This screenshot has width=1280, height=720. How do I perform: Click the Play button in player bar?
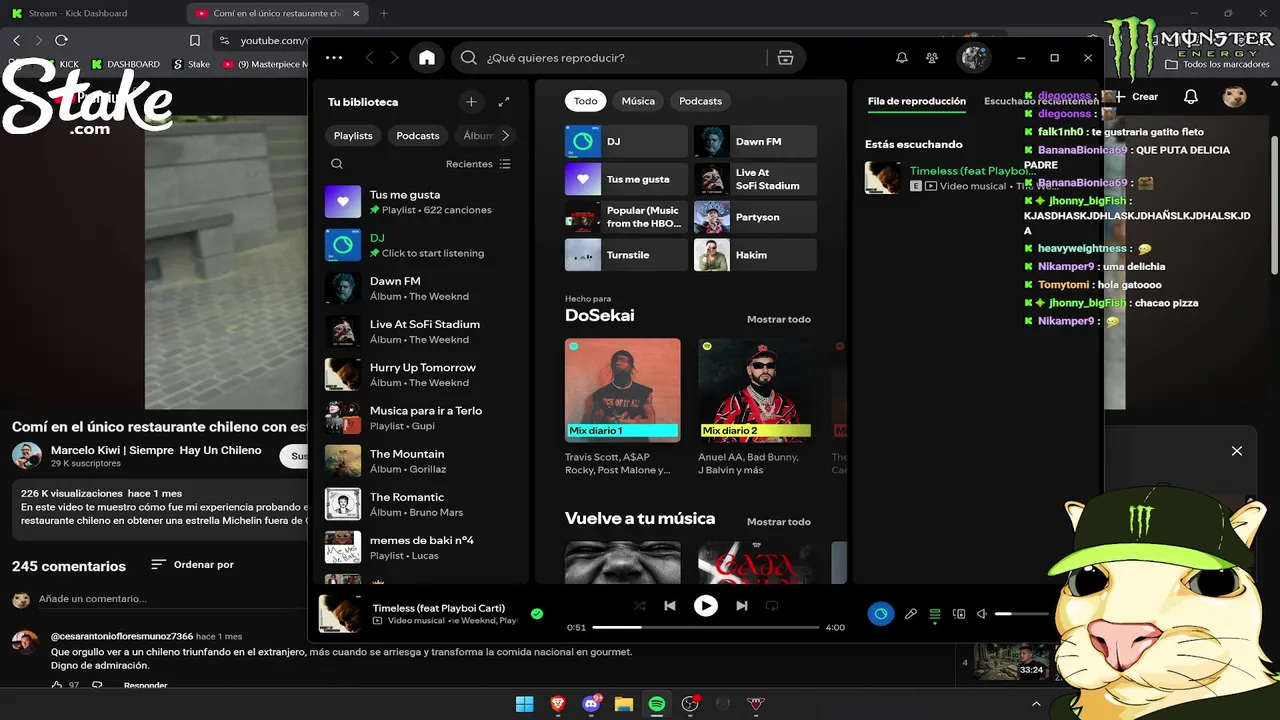pyautogui.click(x=706, y=606)
